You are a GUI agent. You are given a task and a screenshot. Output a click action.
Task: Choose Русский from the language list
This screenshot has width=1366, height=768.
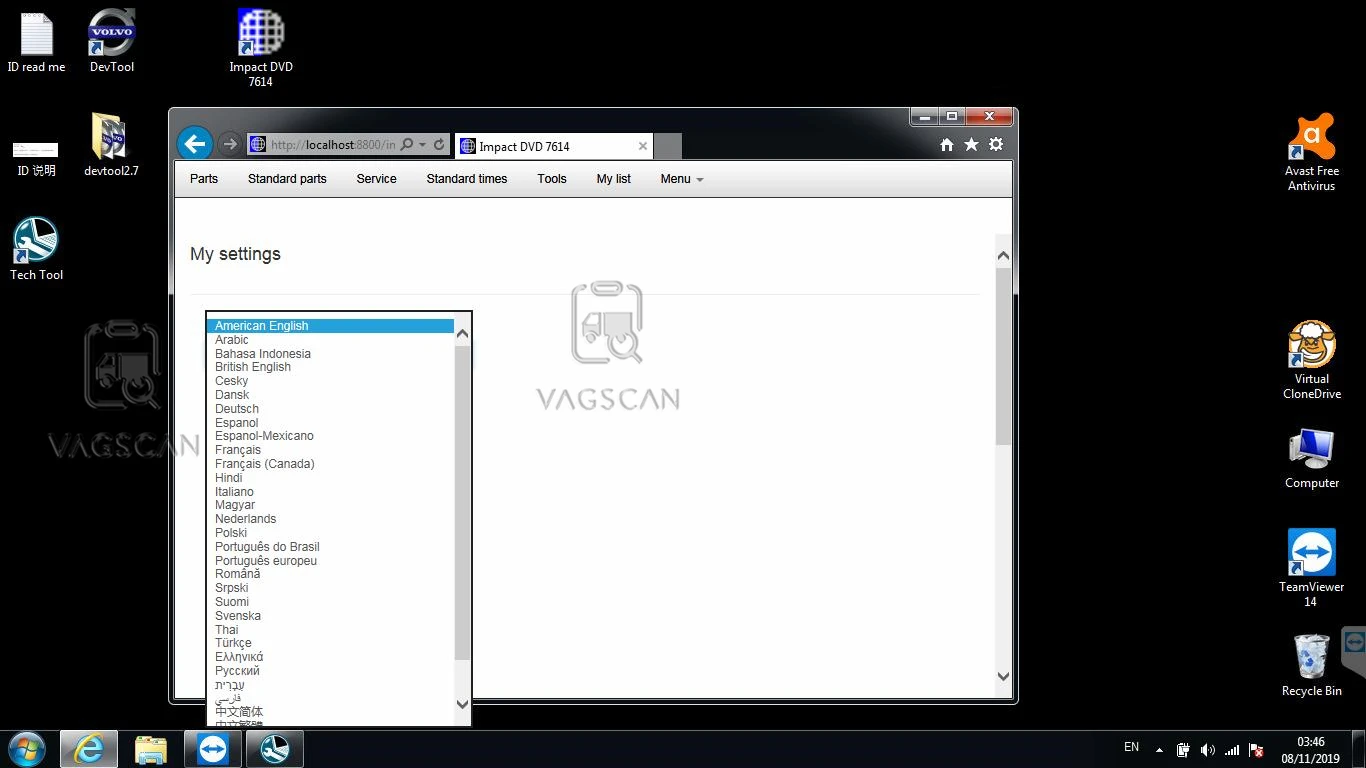330,671
